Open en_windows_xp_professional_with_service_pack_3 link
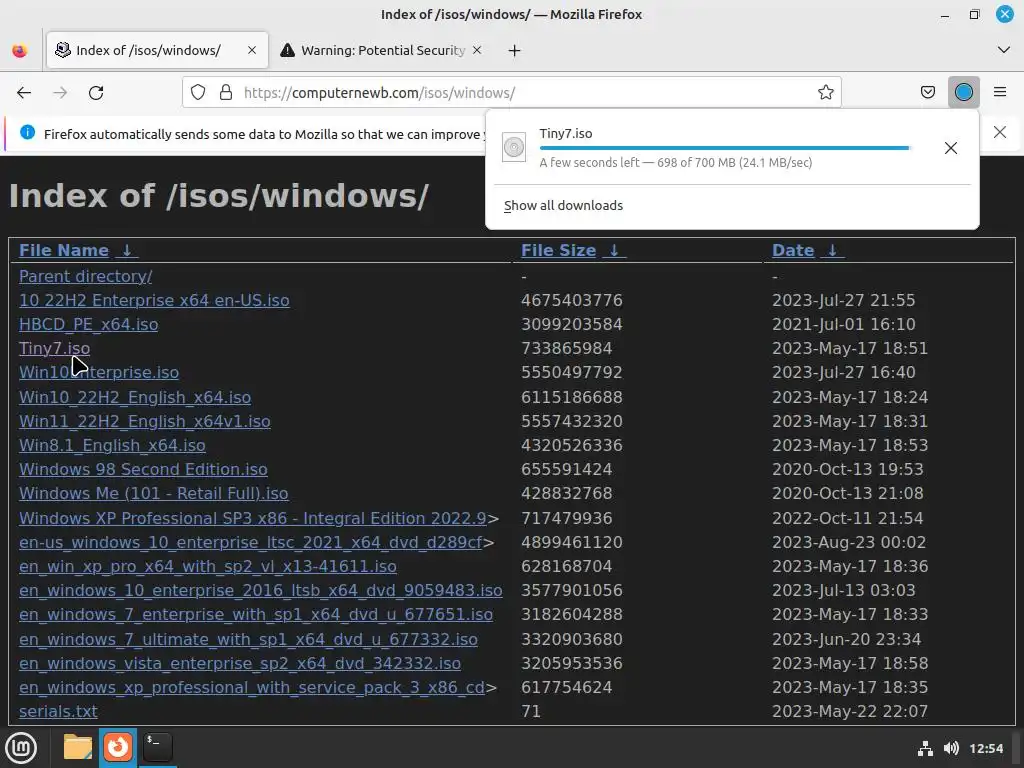Image resolution: width=1024 pixels, height=768 pixels. (x=252, y=688)
